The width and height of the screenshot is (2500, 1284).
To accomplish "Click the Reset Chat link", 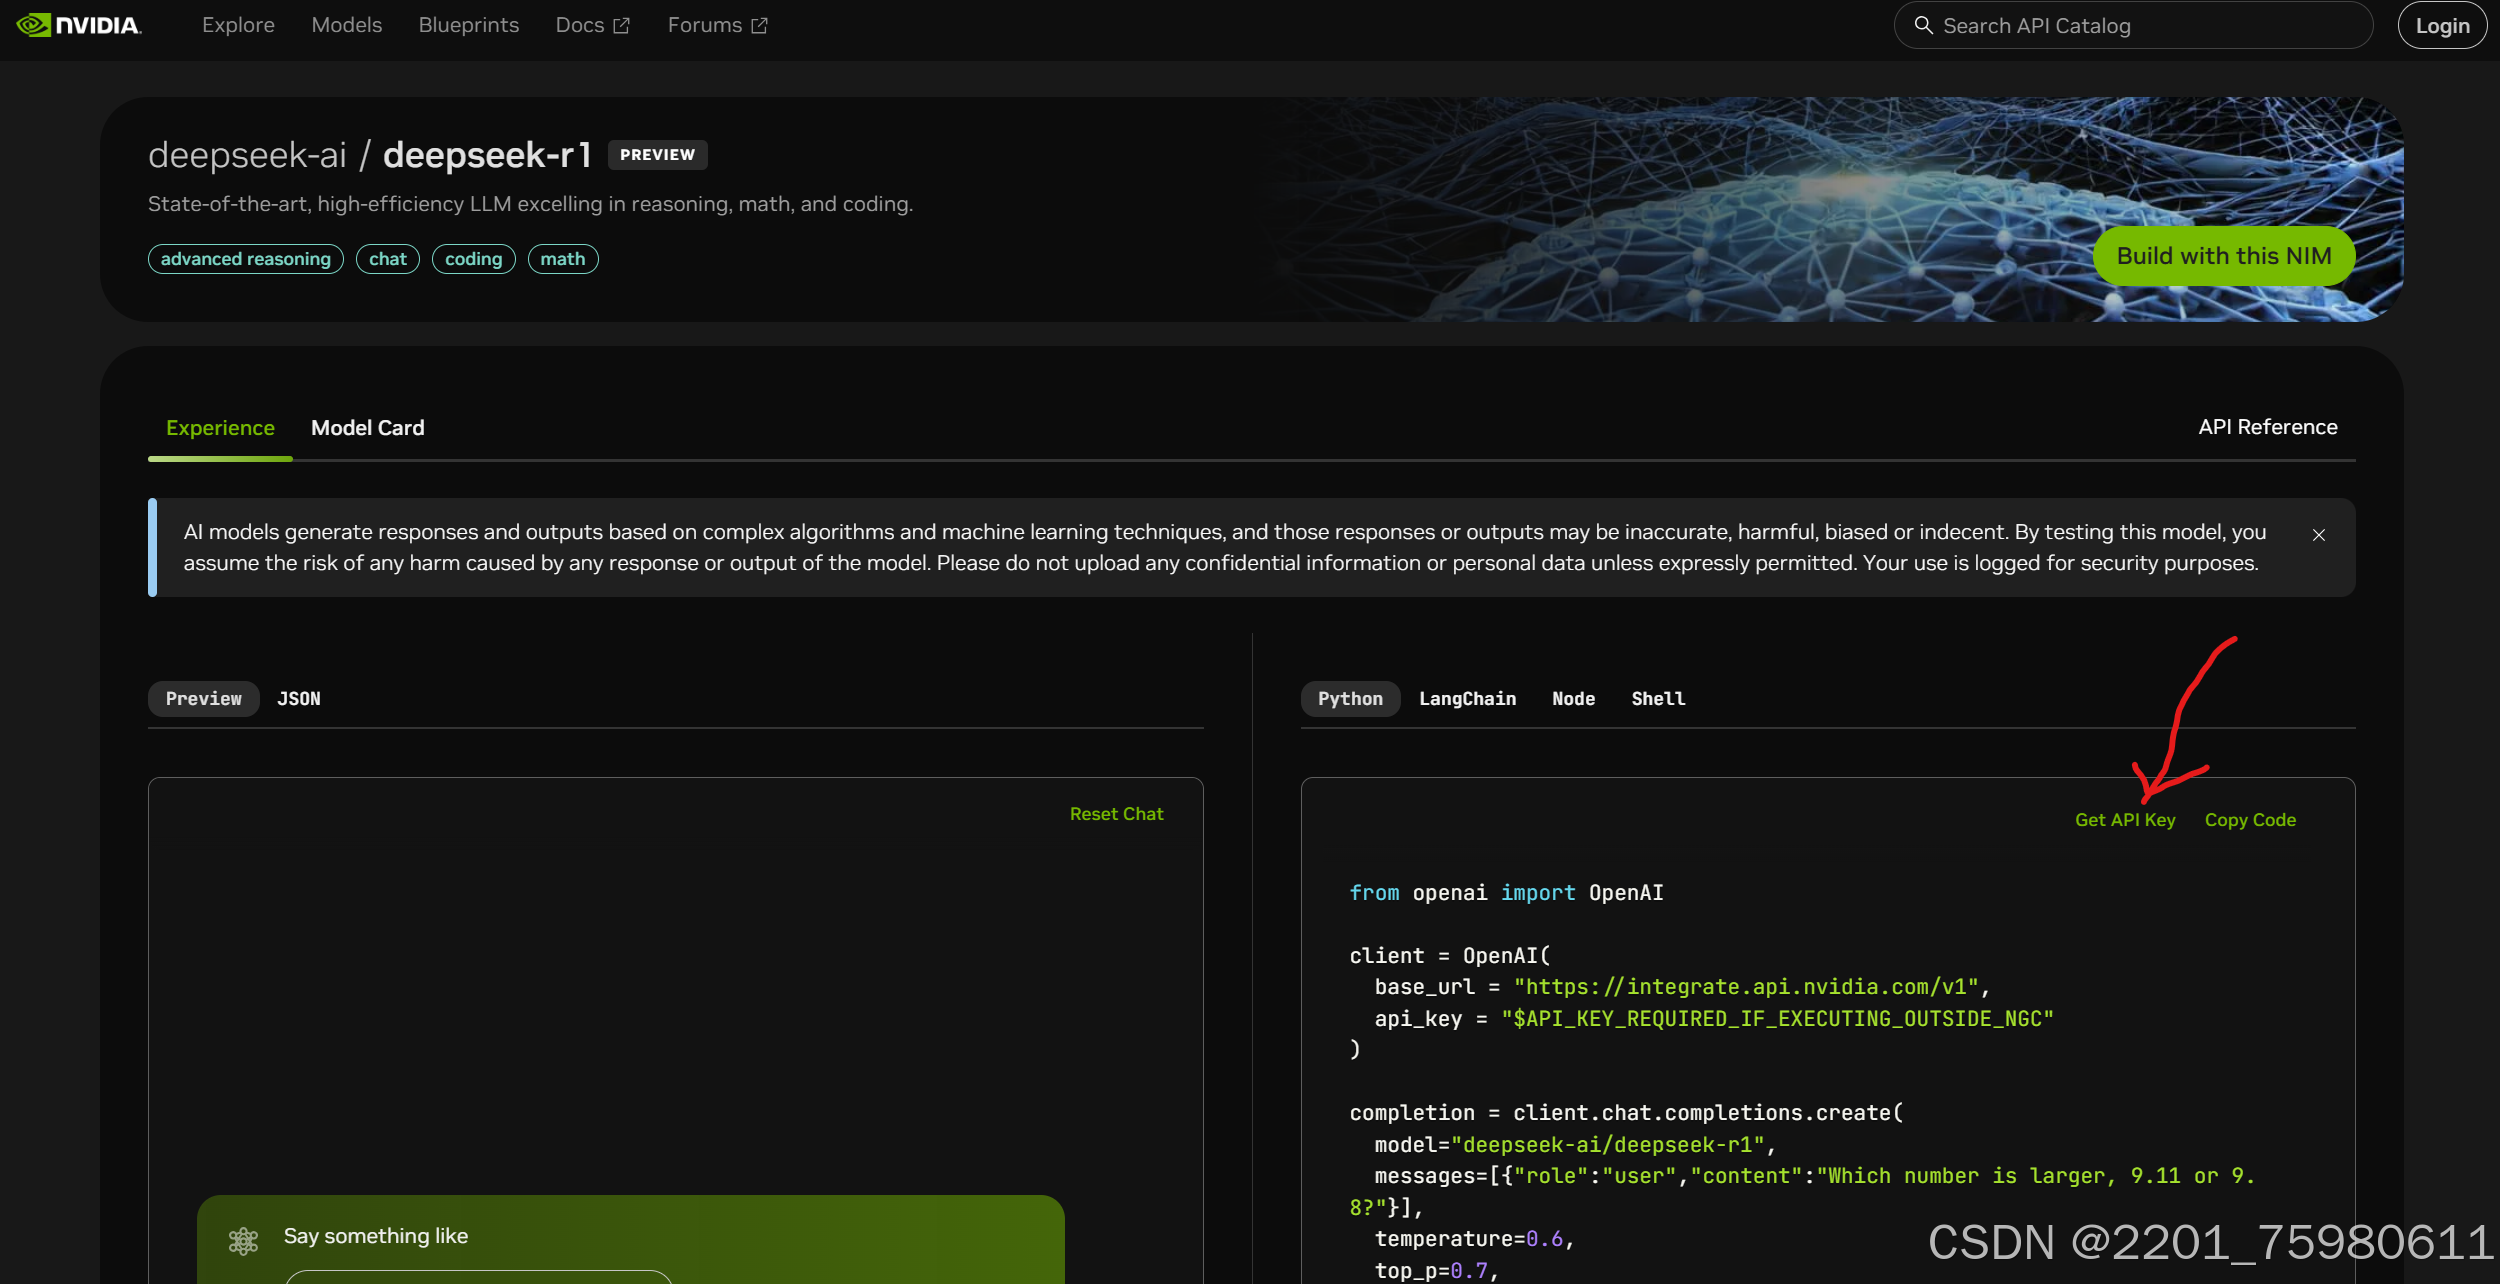I will point(1116,814).
